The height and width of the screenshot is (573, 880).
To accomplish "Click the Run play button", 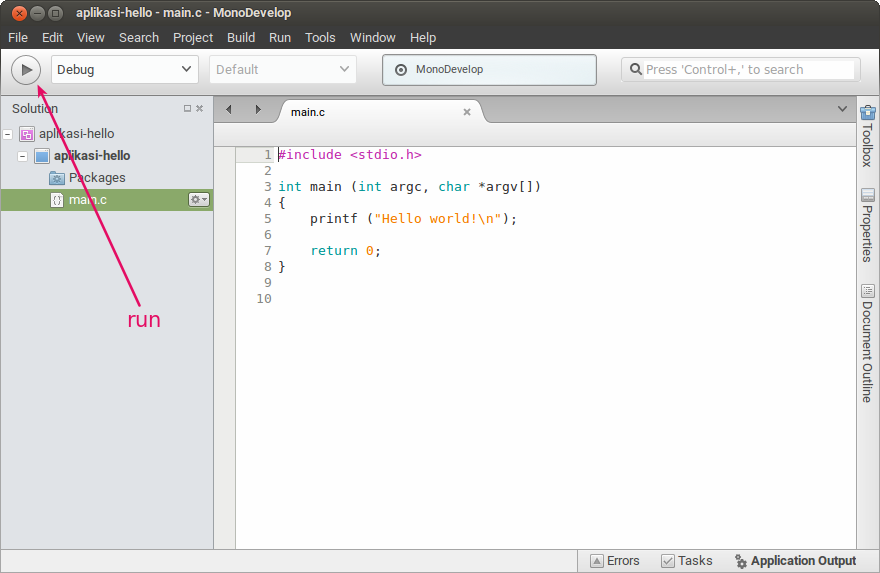I will pyautogui.click(x=26, y=70).
